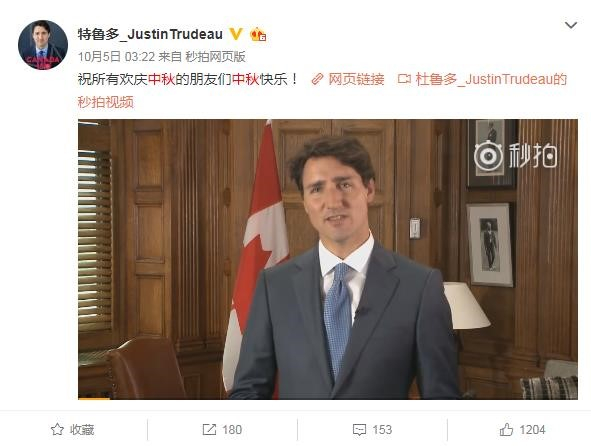The width and height of the screenshot is (591, 446).
Task: Toggle the star favorite icon
Action: point(57,429)
